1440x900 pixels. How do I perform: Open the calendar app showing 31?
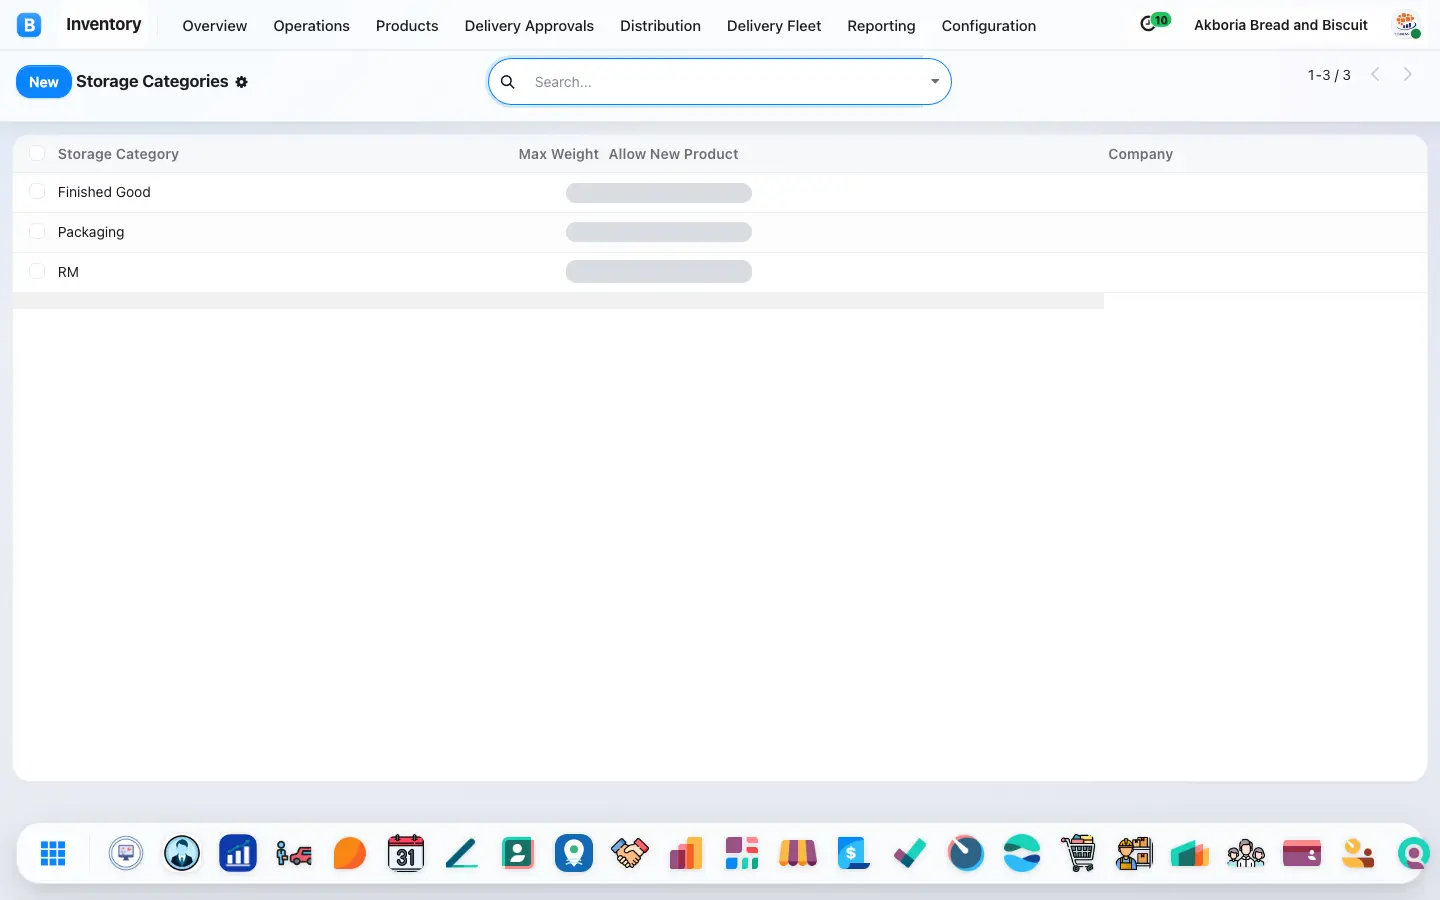click(406, 853)
